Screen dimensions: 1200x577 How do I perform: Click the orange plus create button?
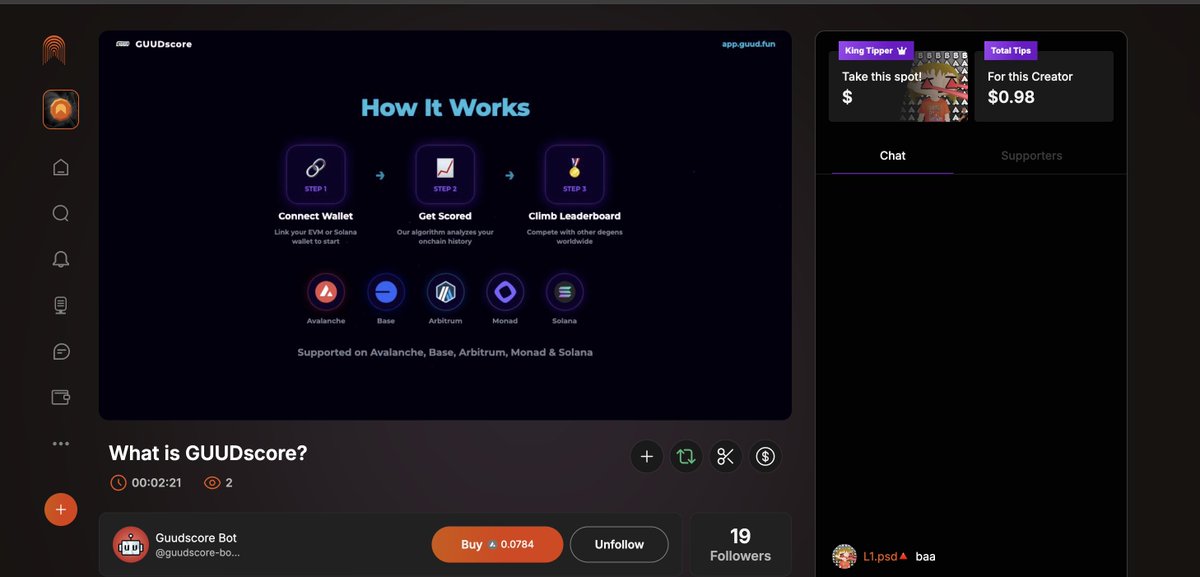point(60,509)
